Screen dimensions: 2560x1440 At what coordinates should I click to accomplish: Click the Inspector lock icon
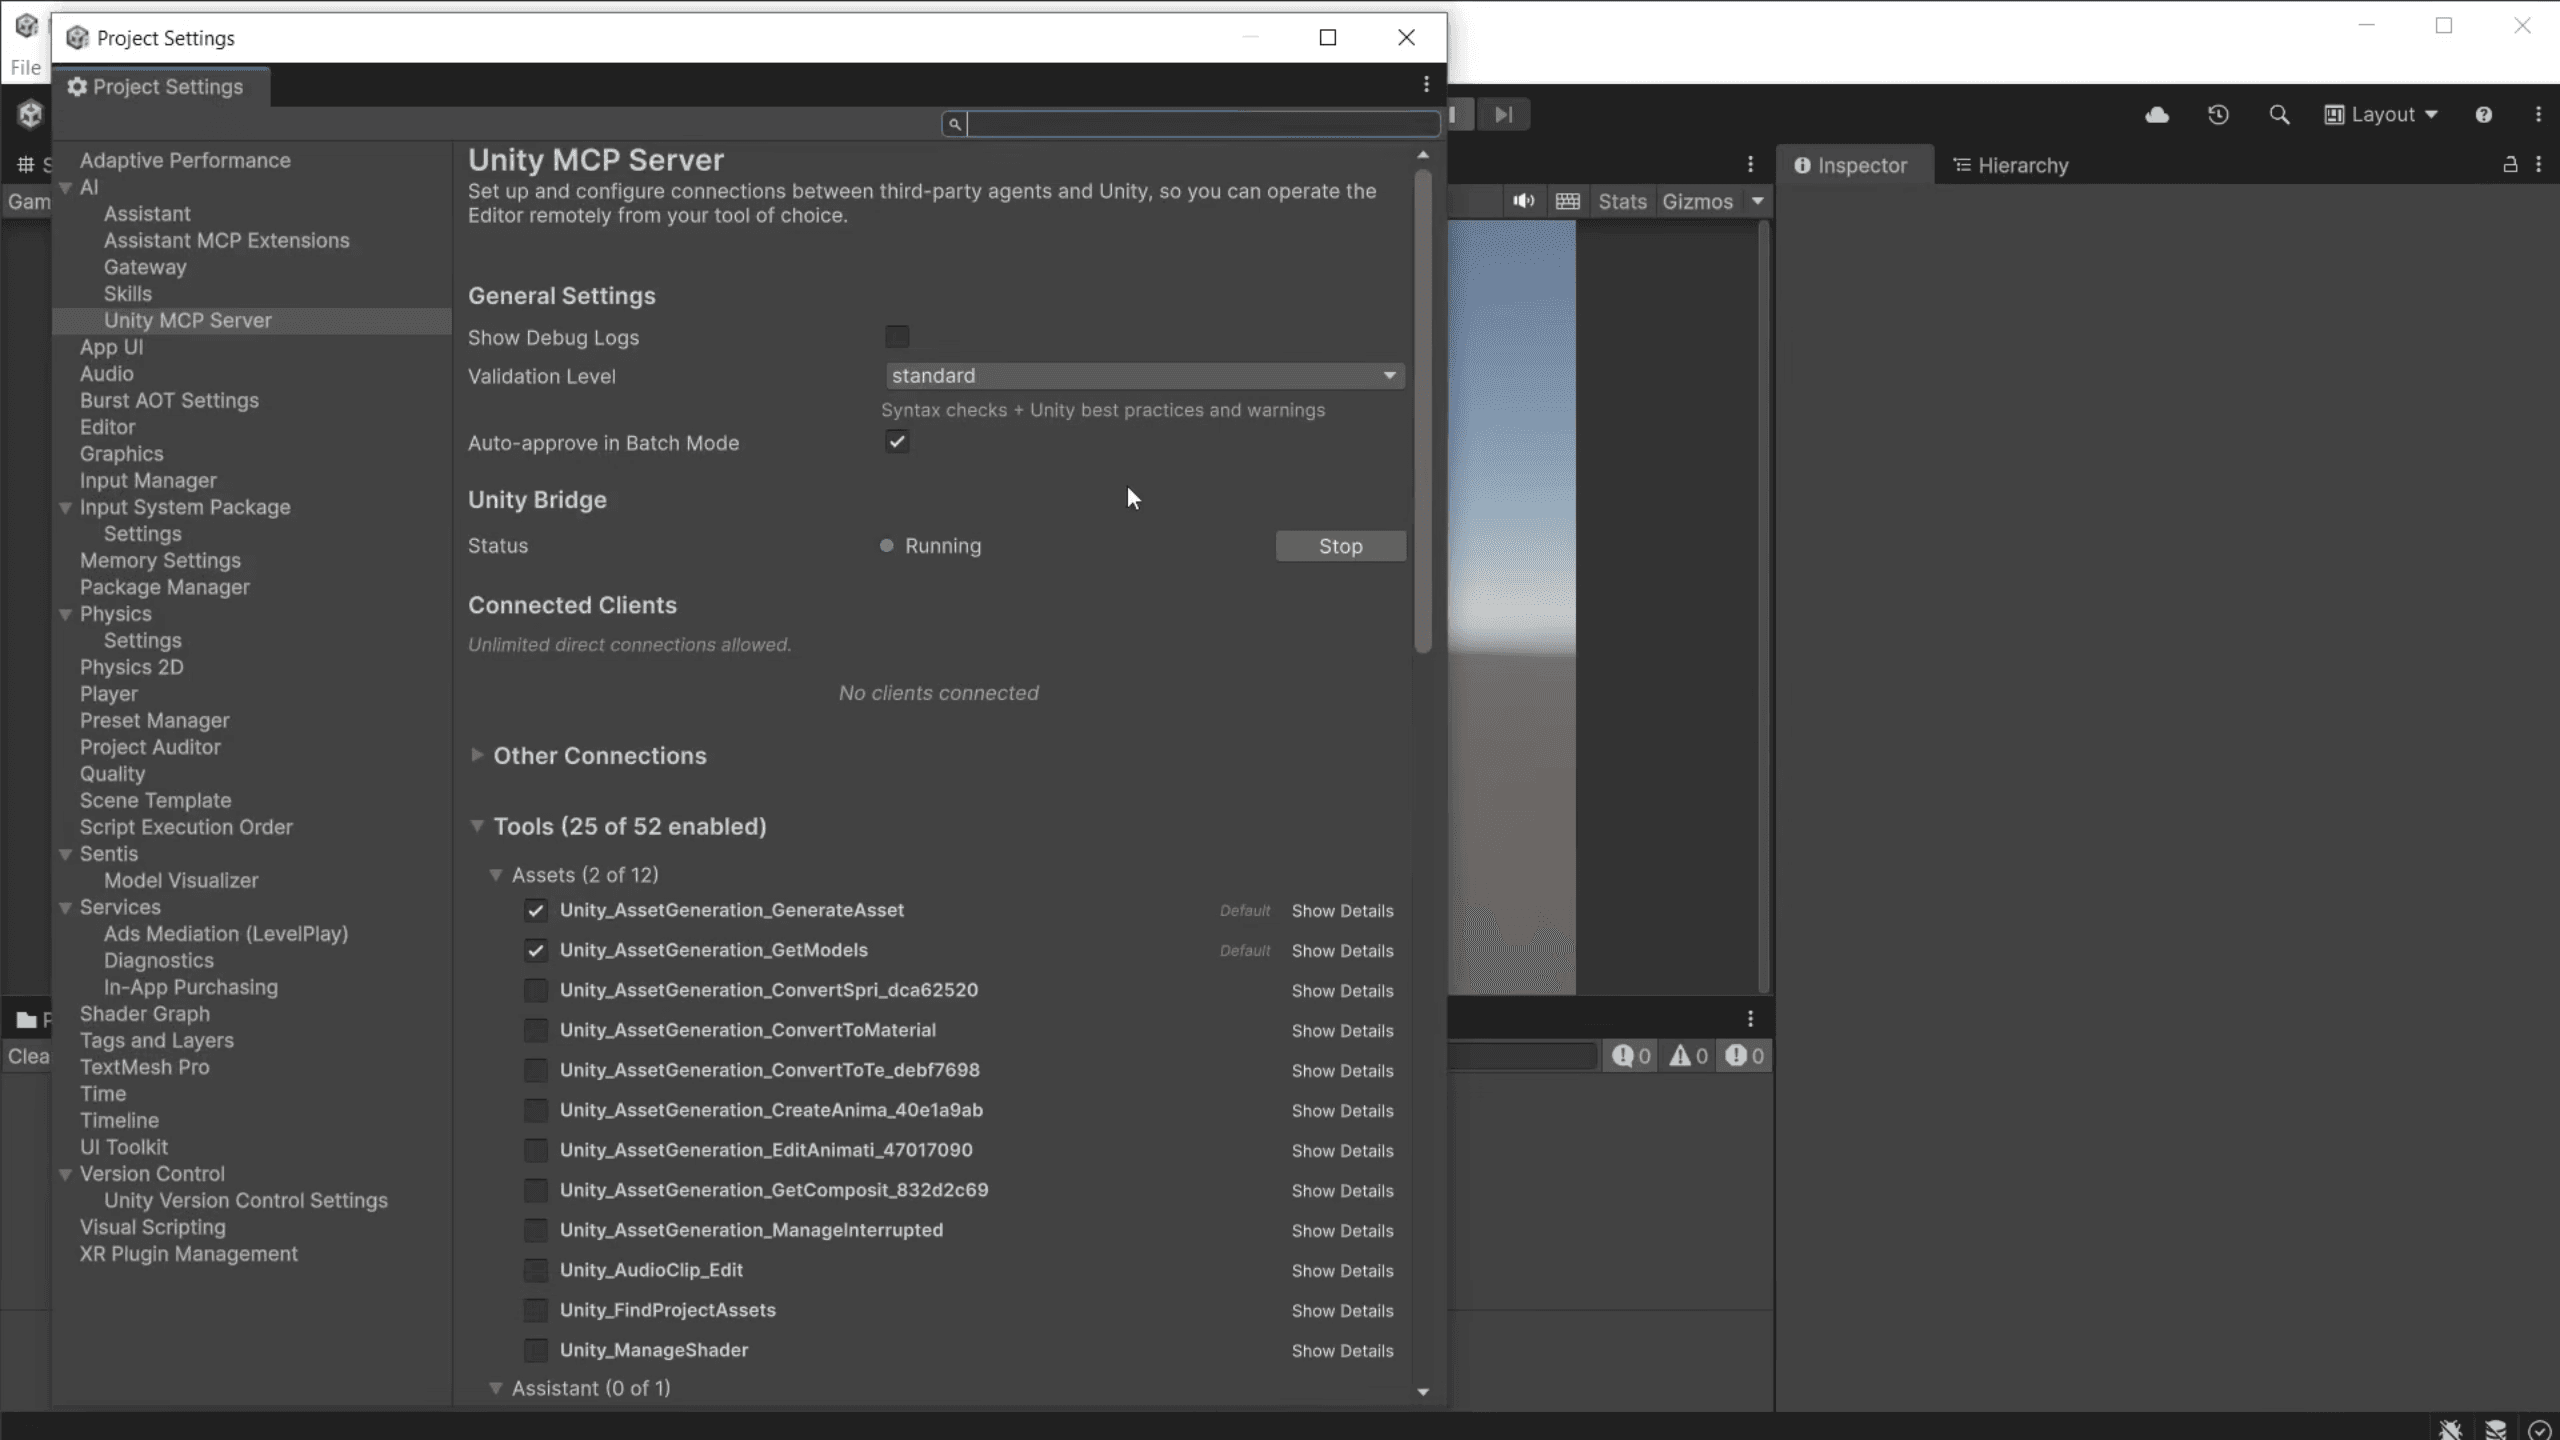click(x=2510, y=165)
